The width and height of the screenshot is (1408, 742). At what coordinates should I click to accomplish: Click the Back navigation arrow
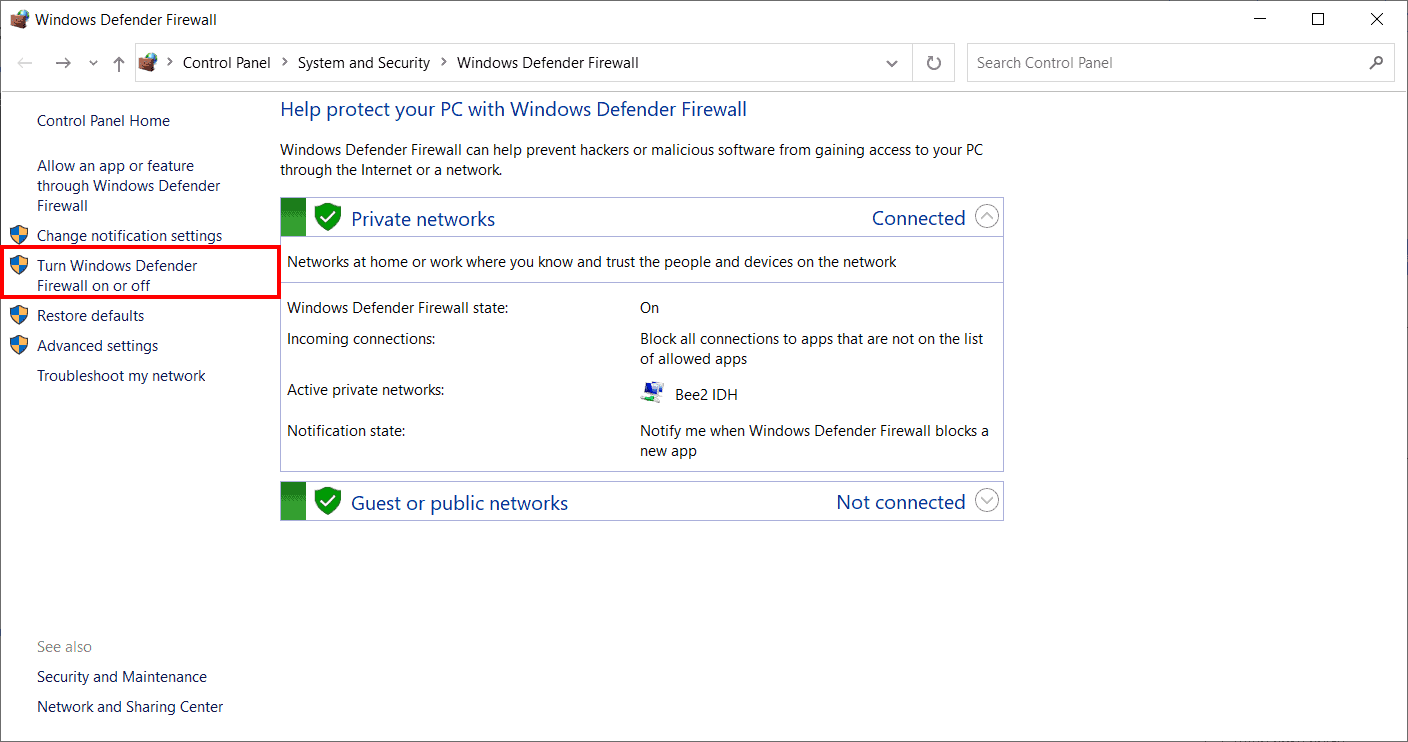[x=26, y=63]
